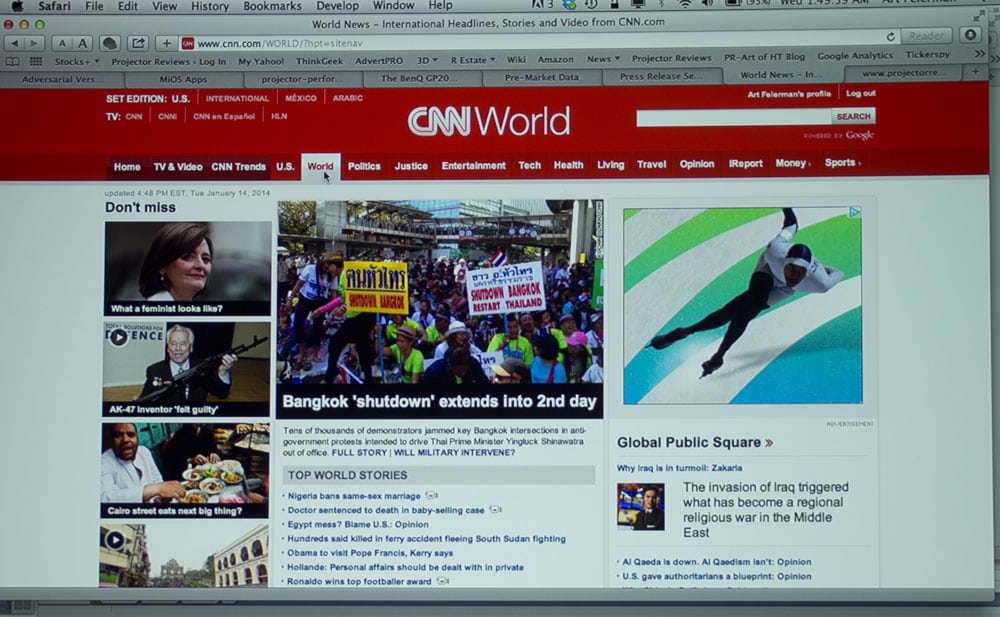The height and width of the screenshot is (617, 1000).
Task: Open the My Yahoo! bookmark
Action: (x=261, y=61)
